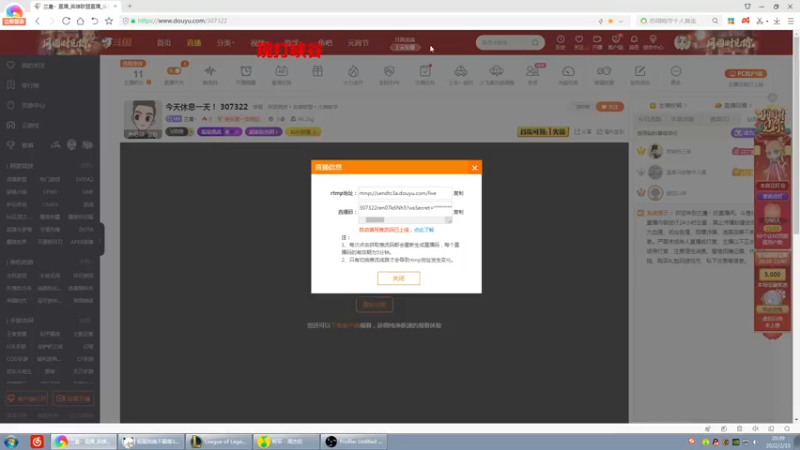
Task: Open the DOTA2 category in left sidebar
Action: click(84, 180)
